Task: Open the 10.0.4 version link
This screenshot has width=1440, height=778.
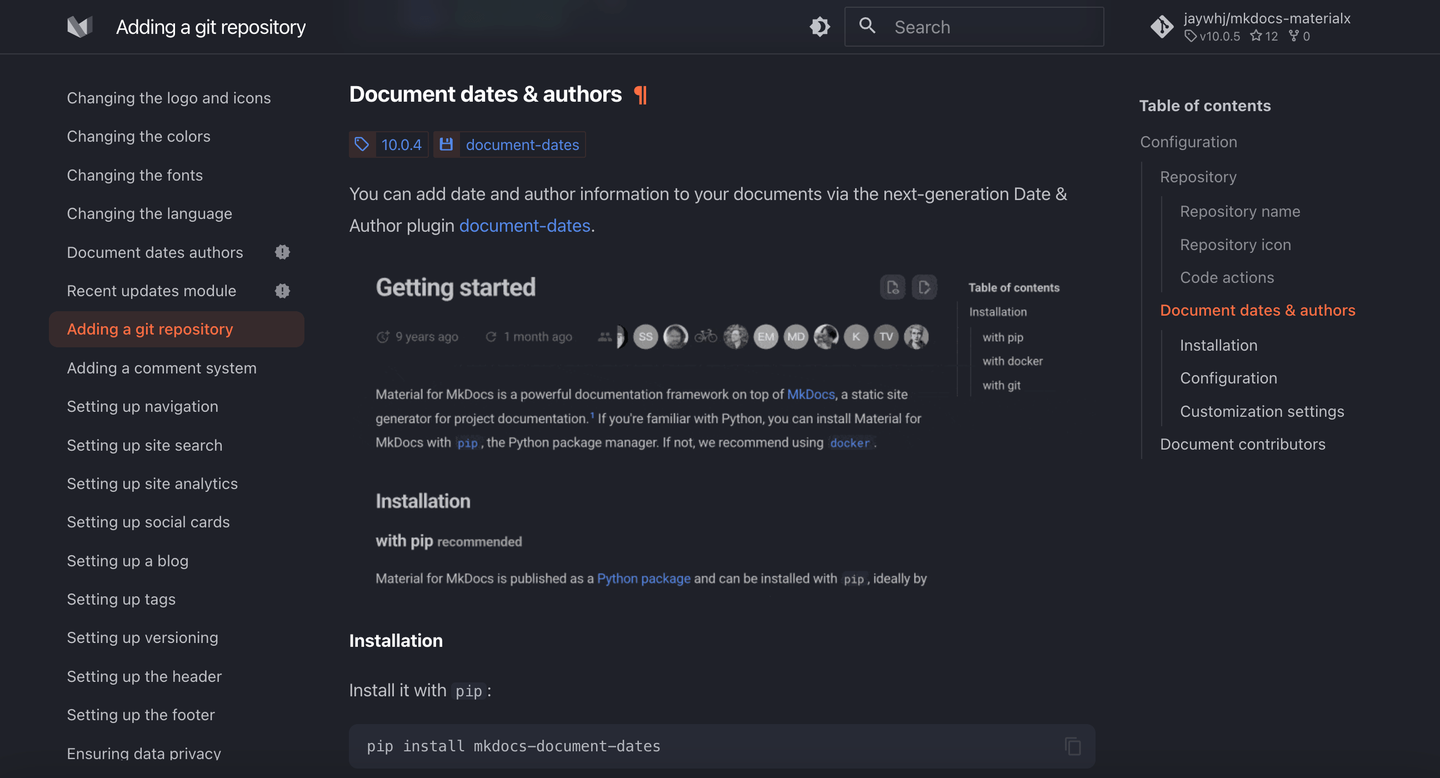Action: coord(402,145)
